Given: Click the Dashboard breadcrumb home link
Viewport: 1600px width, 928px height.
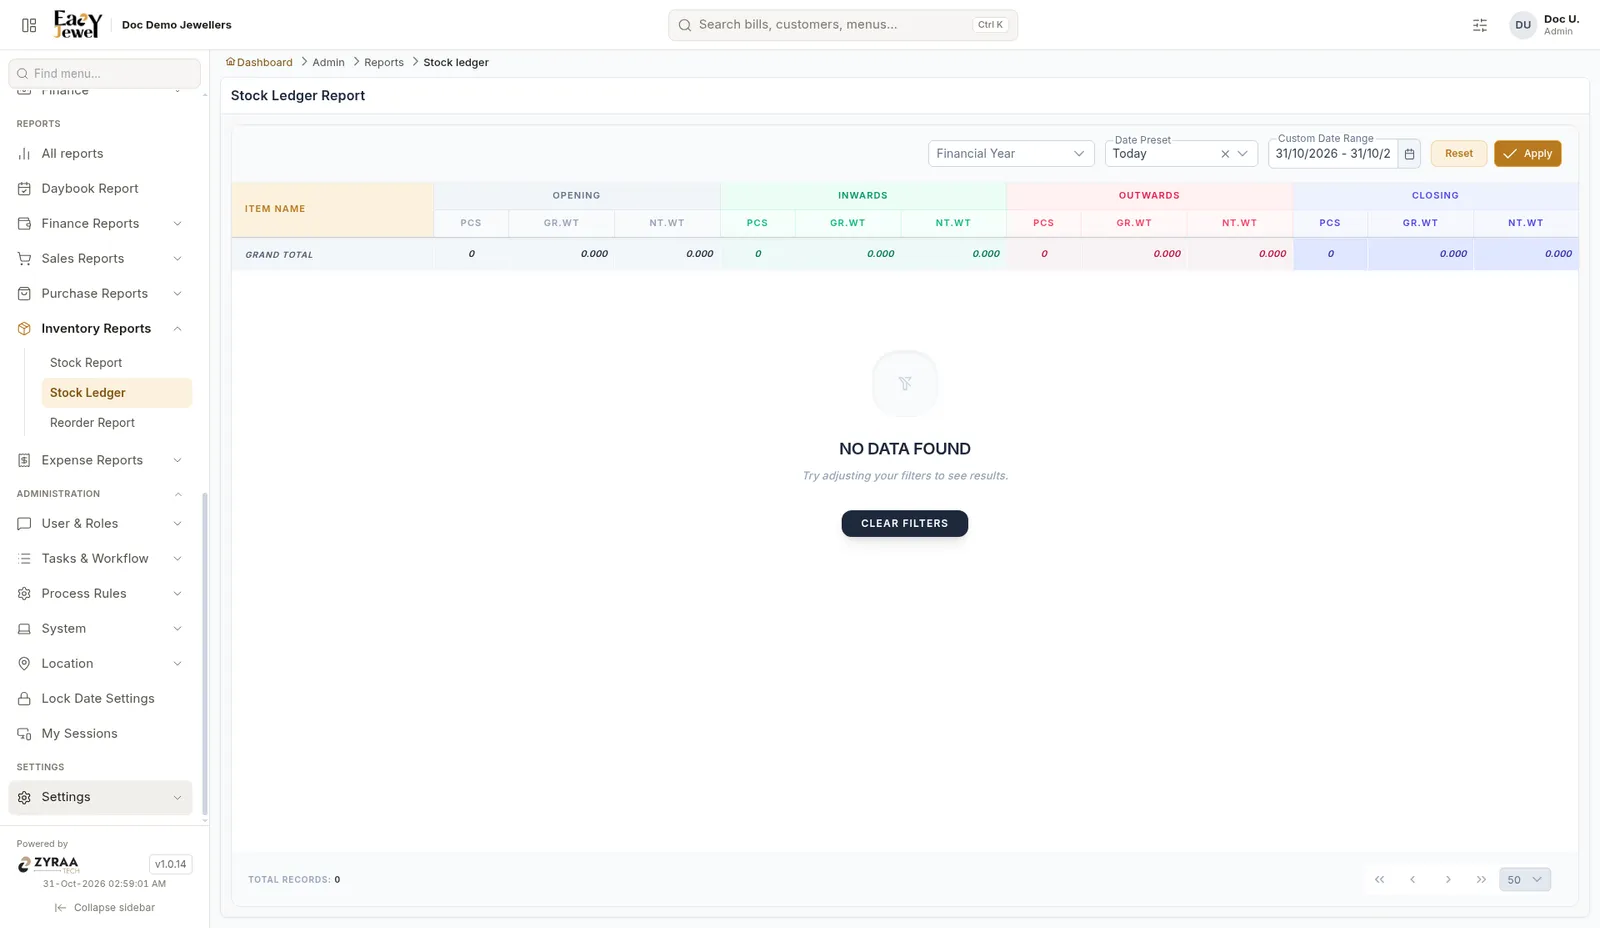Looking at the screenshot, I should point(259,62).
